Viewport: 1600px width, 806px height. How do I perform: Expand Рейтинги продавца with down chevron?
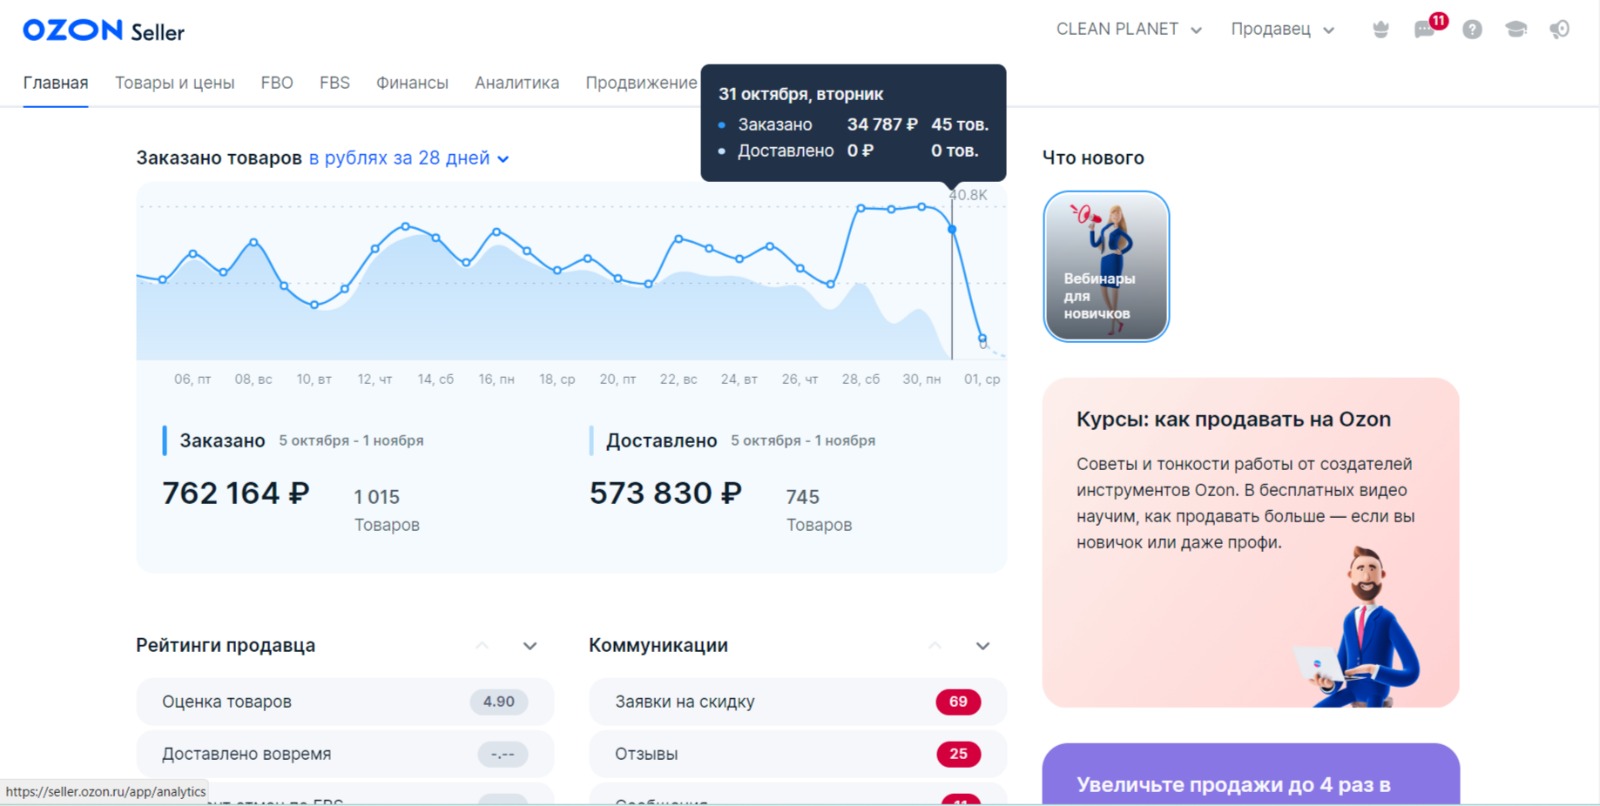coord(530,646)
